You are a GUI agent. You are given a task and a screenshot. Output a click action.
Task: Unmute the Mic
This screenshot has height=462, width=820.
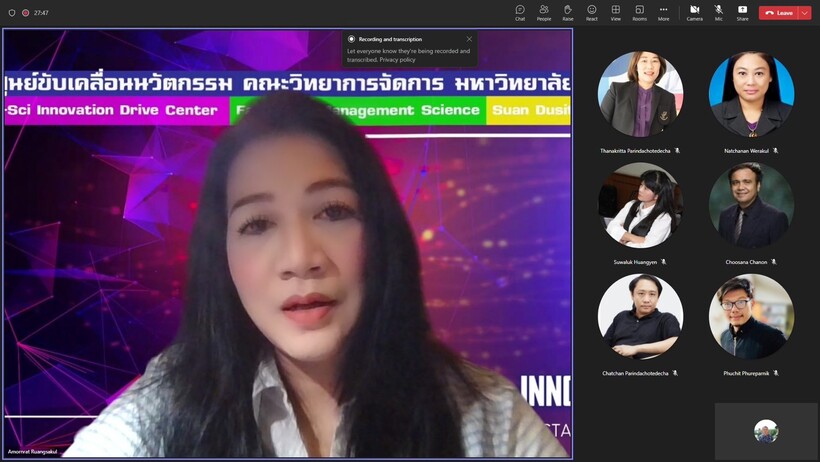[x=719, y=13]
